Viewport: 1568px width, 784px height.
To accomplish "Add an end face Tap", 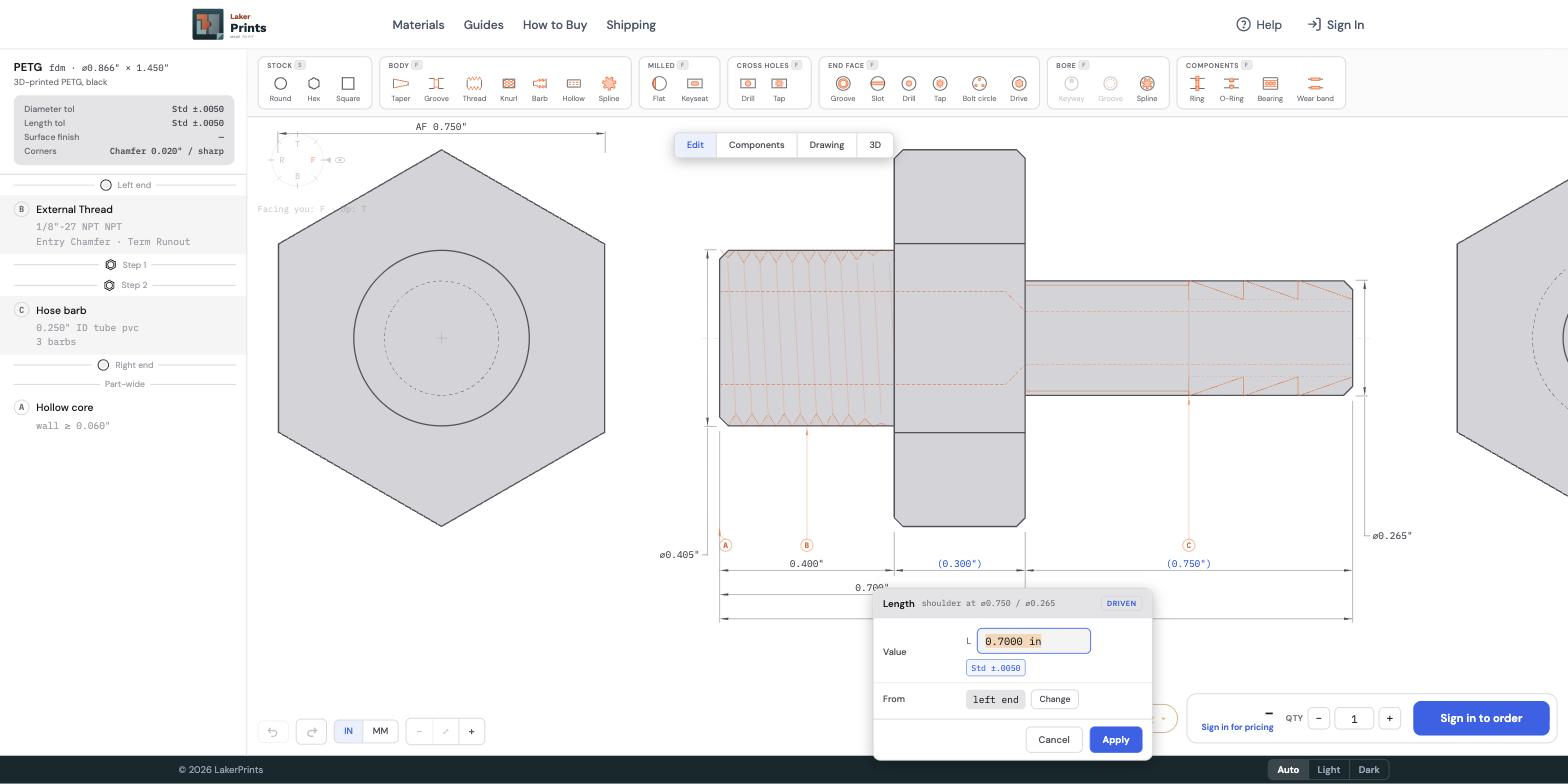I will [939, 88].
